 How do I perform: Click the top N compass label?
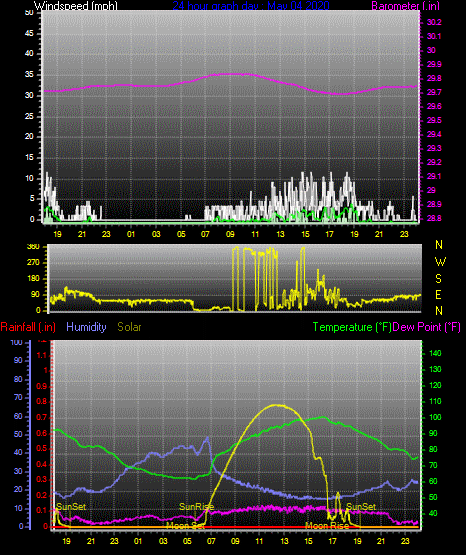(x=439, y=245)
